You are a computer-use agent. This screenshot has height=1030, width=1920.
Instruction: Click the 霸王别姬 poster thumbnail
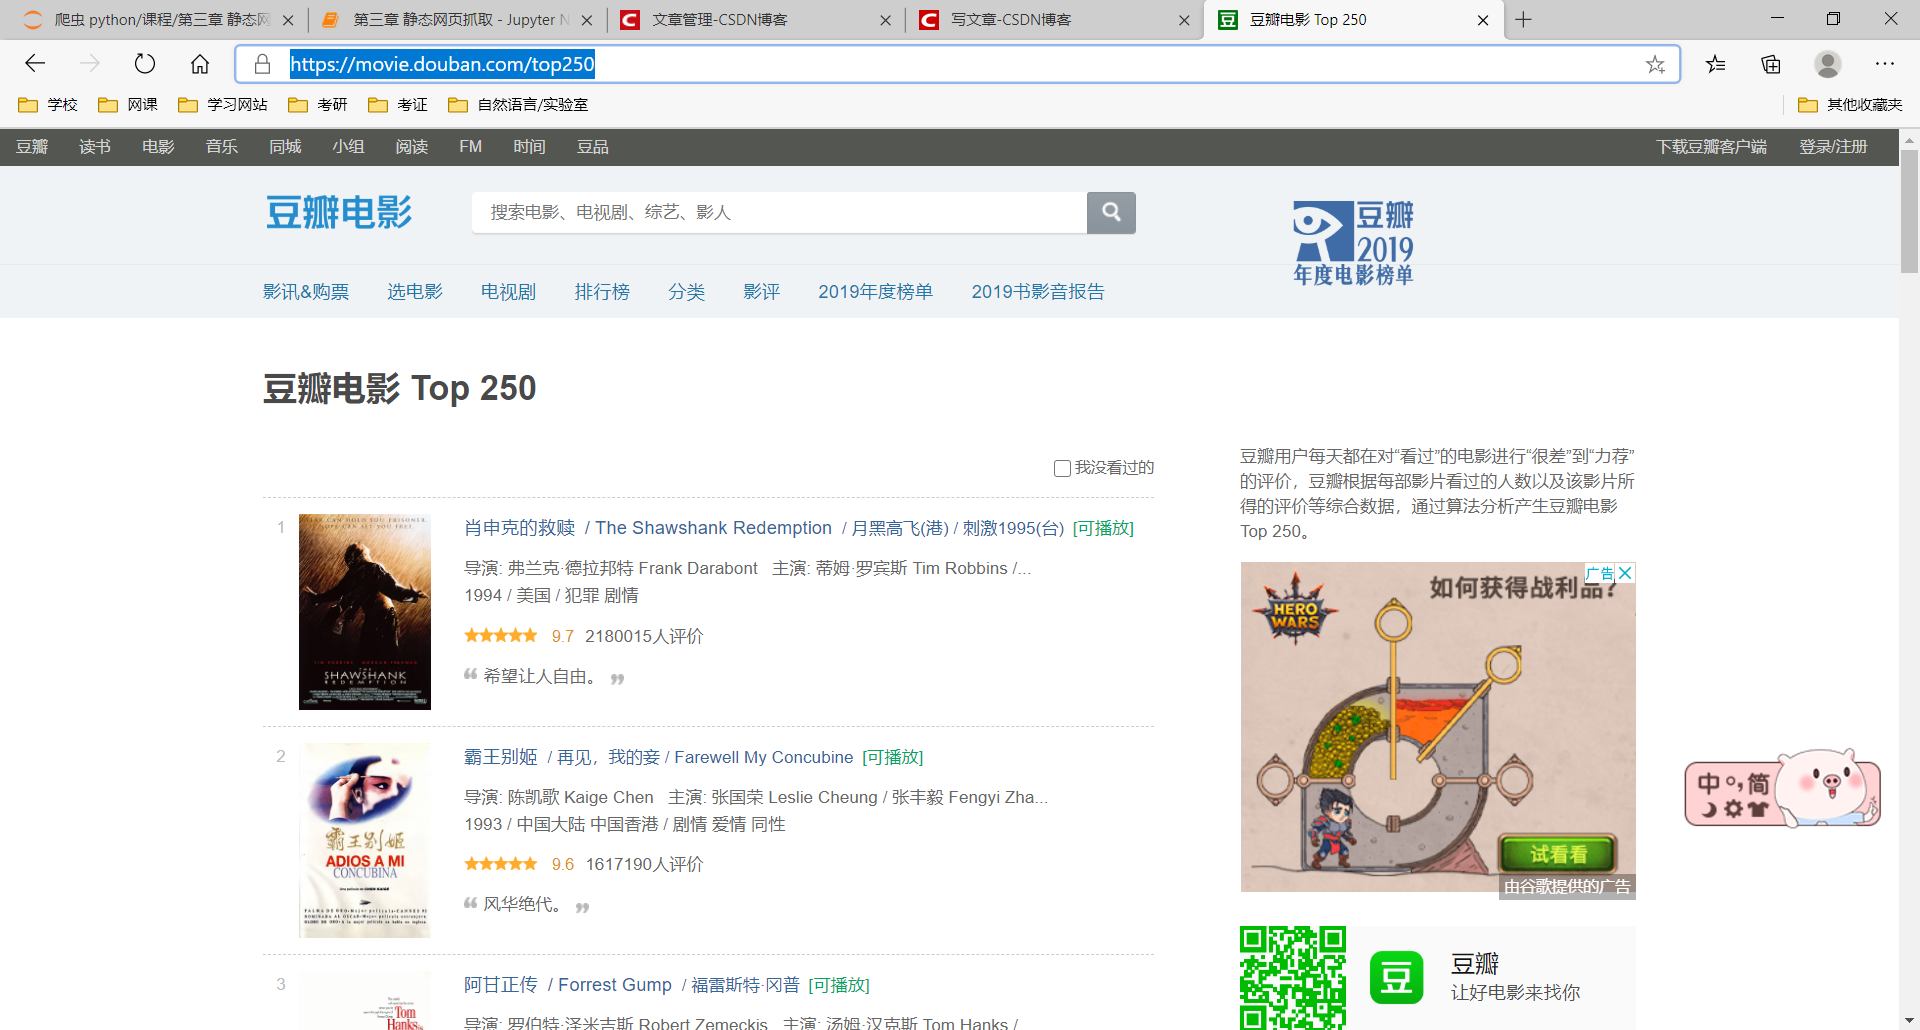click(365, 840)
